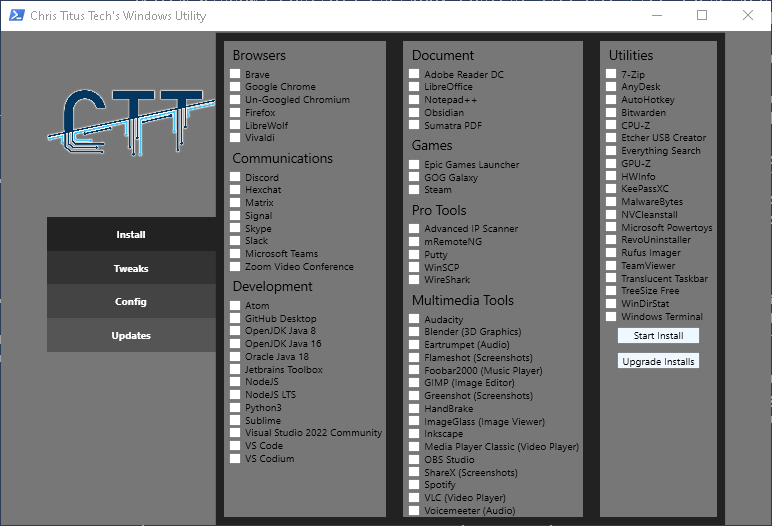Viewport: 772px width, 526px height.
Task: Maximize the Windows Utility window
Action: tap(702, 16)
